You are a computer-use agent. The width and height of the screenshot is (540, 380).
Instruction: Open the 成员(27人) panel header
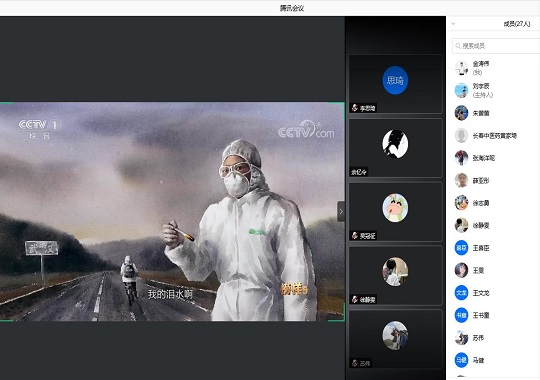pyautogui.click(x=517, y=24)
